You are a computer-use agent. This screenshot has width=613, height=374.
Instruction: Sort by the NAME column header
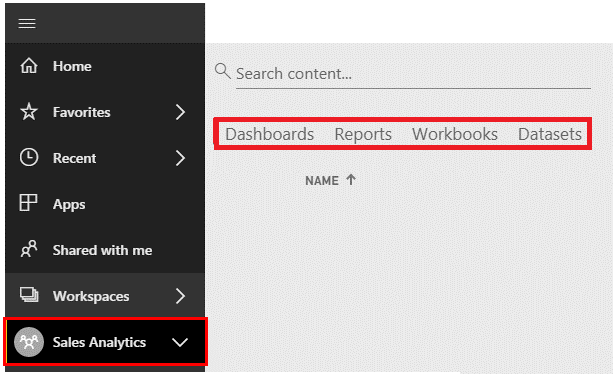point(322,181)
